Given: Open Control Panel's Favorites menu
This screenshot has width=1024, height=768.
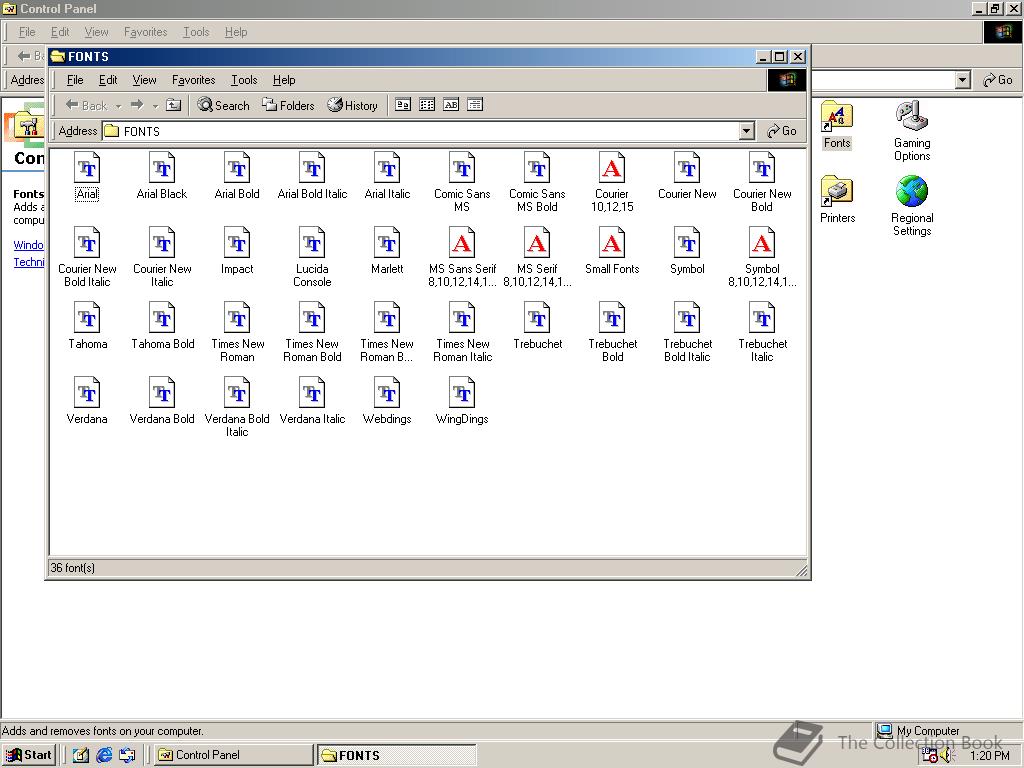Looking at the screenshot, I should [146, 32].
